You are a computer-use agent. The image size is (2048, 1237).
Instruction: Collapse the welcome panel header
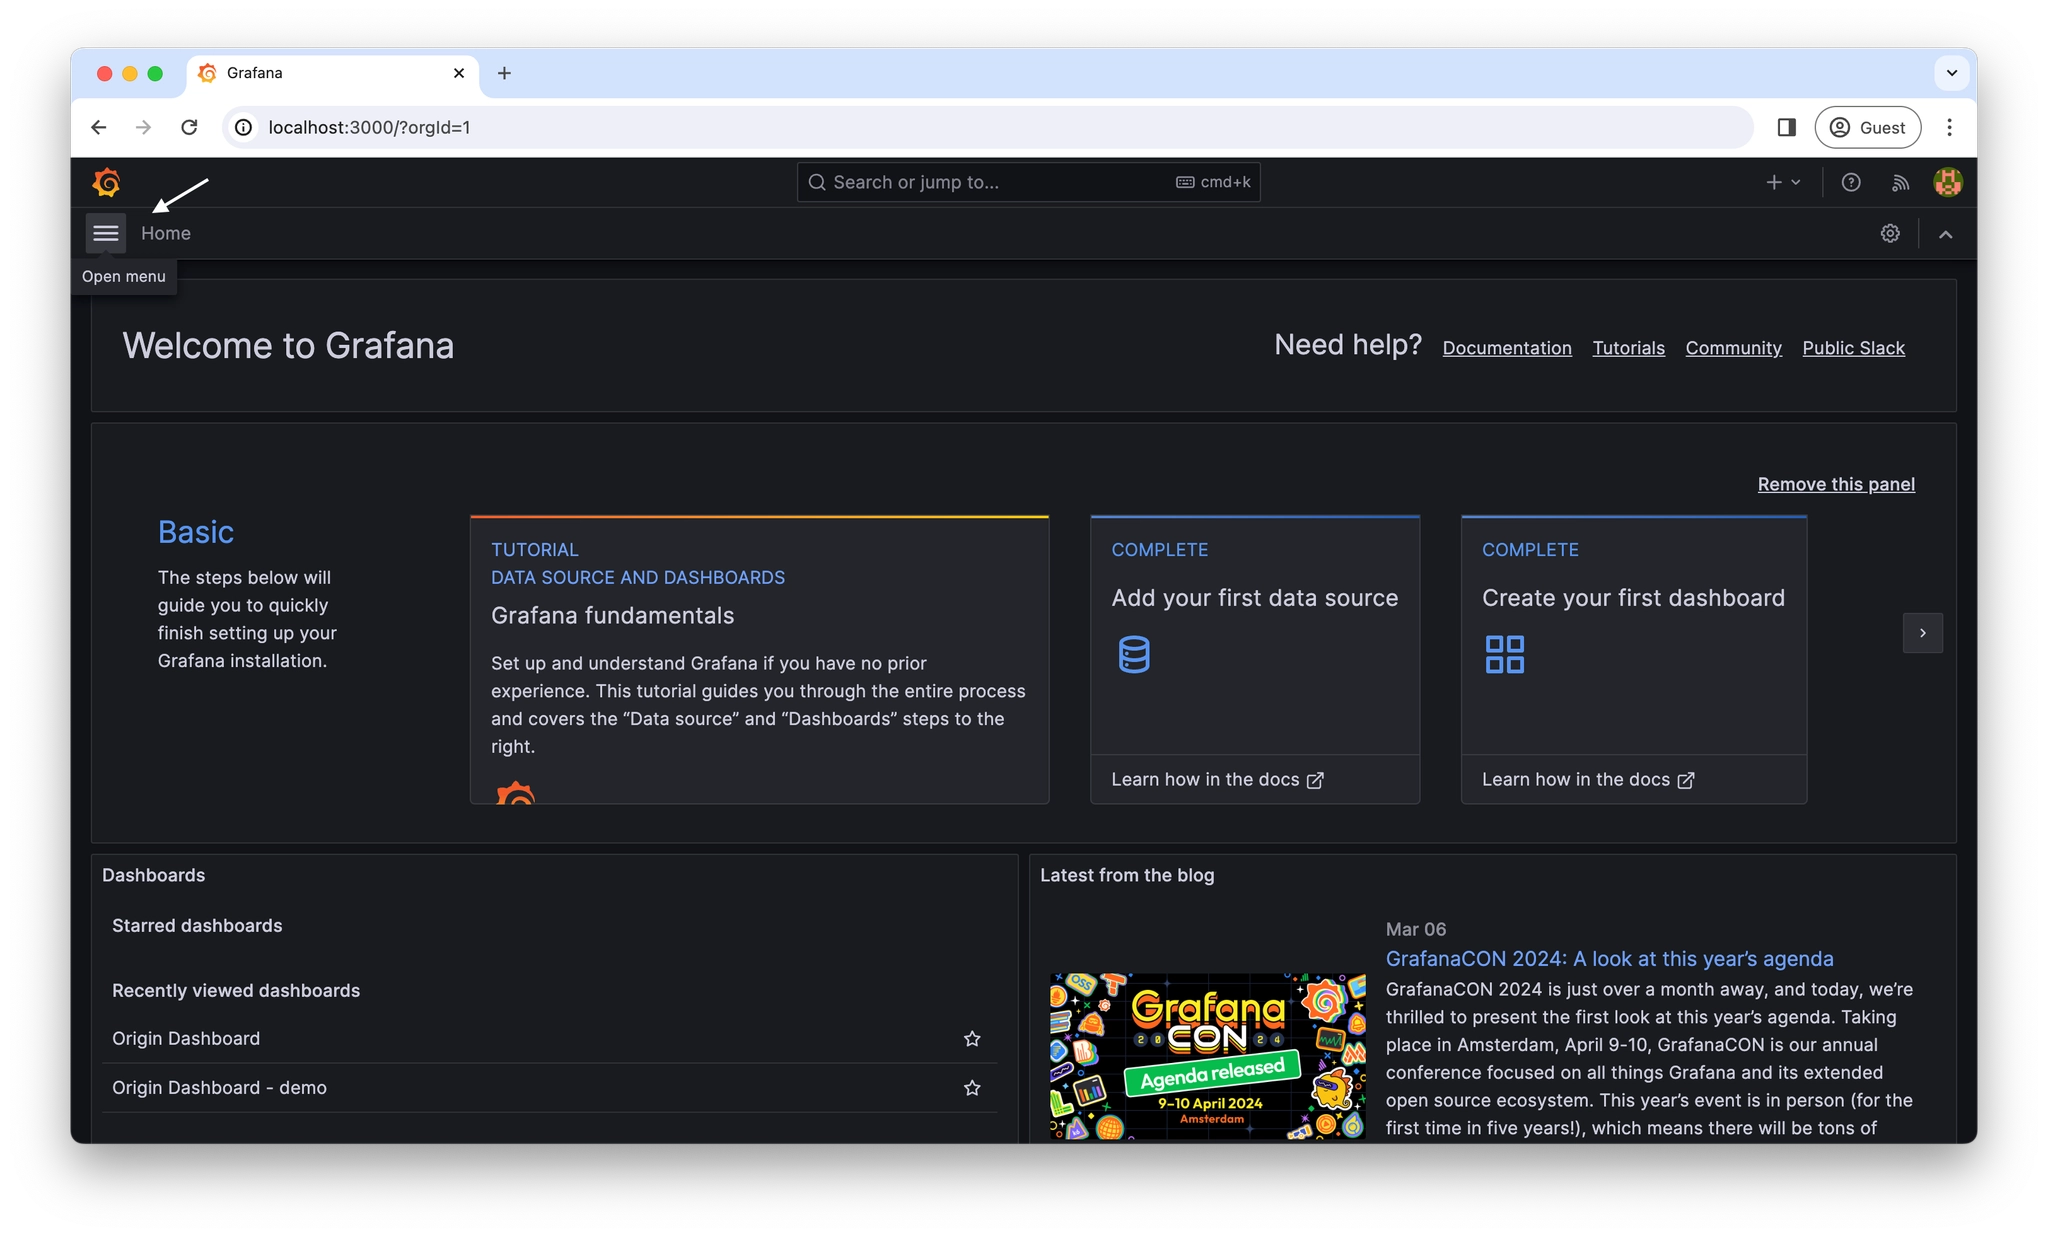tap(1946, 232)
